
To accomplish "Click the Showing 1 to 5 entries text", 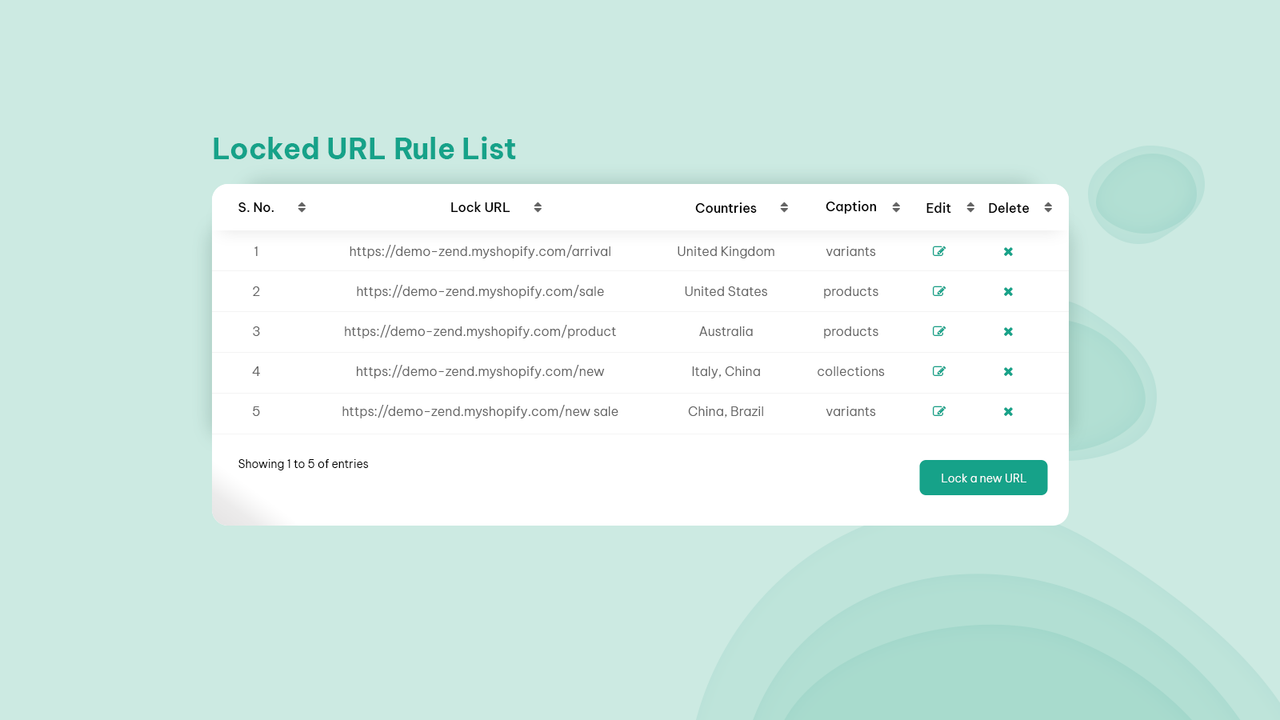I will click(303, 463).
